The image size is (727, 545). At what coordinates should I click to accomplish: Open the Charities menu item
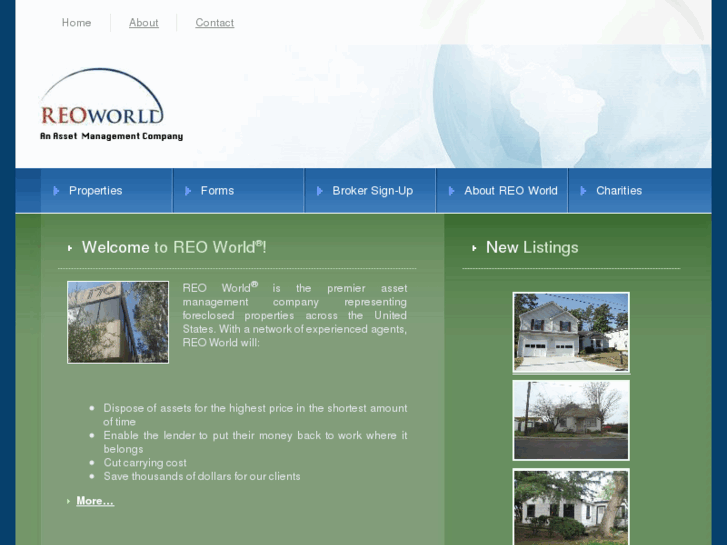coord(619,191)
